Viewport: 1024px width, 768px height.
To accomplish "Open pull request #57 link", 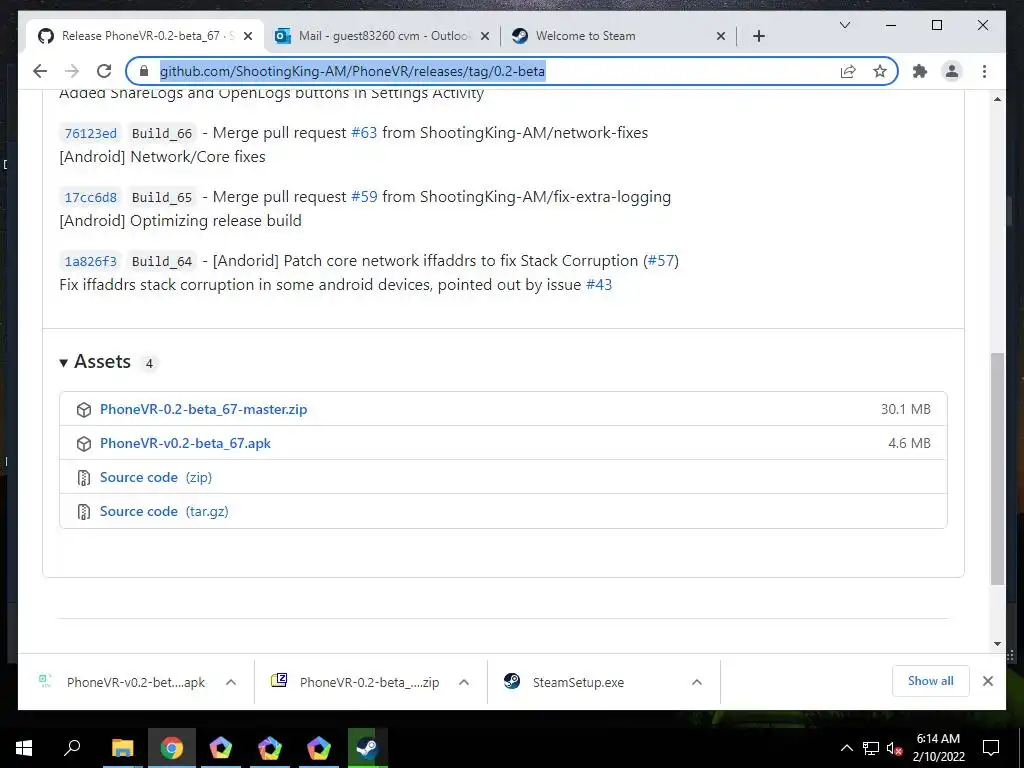I will [x=661, y=261].
